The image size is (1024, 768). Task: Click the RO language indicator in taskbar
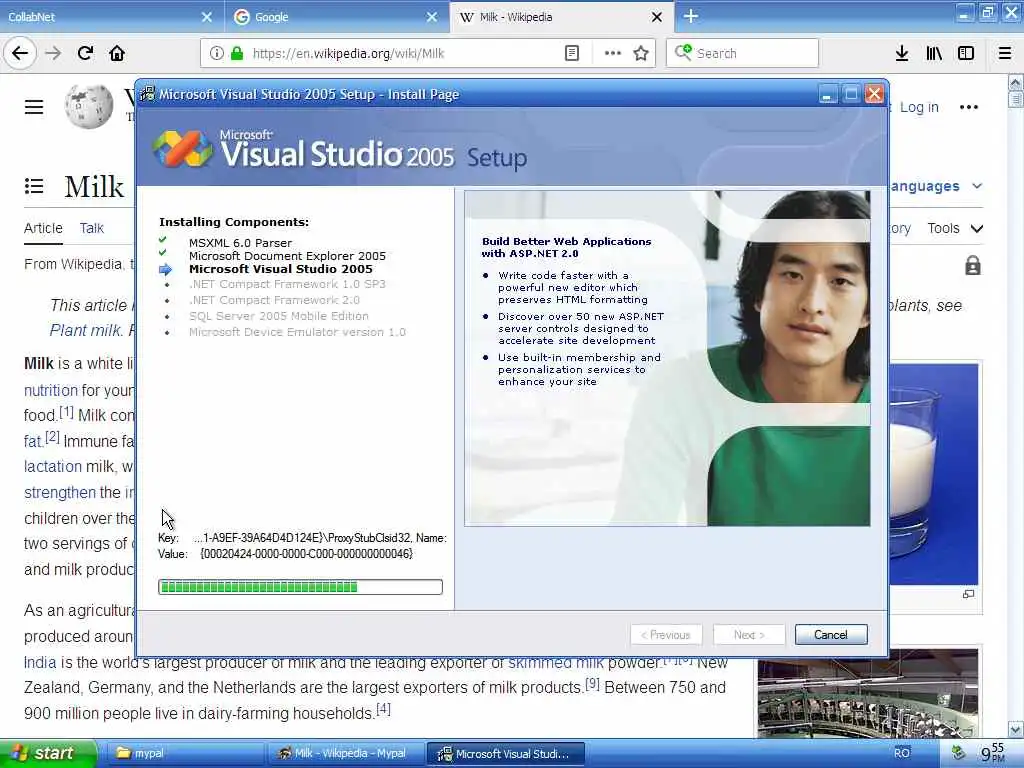click(x=901, y=753)
